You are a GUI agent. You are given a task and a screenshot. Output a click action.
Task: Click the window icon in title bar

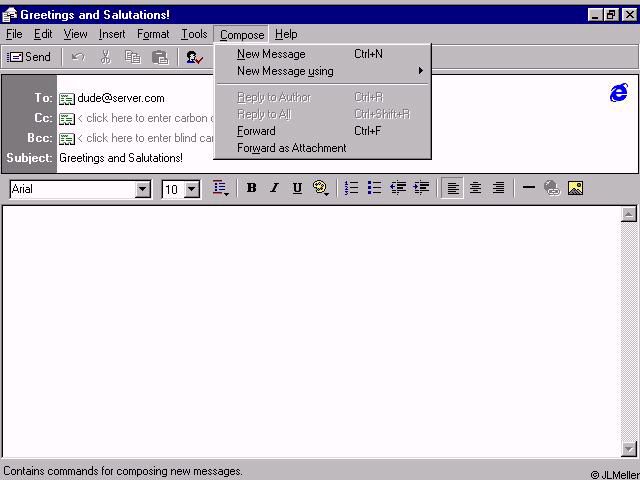coord(9,15)
